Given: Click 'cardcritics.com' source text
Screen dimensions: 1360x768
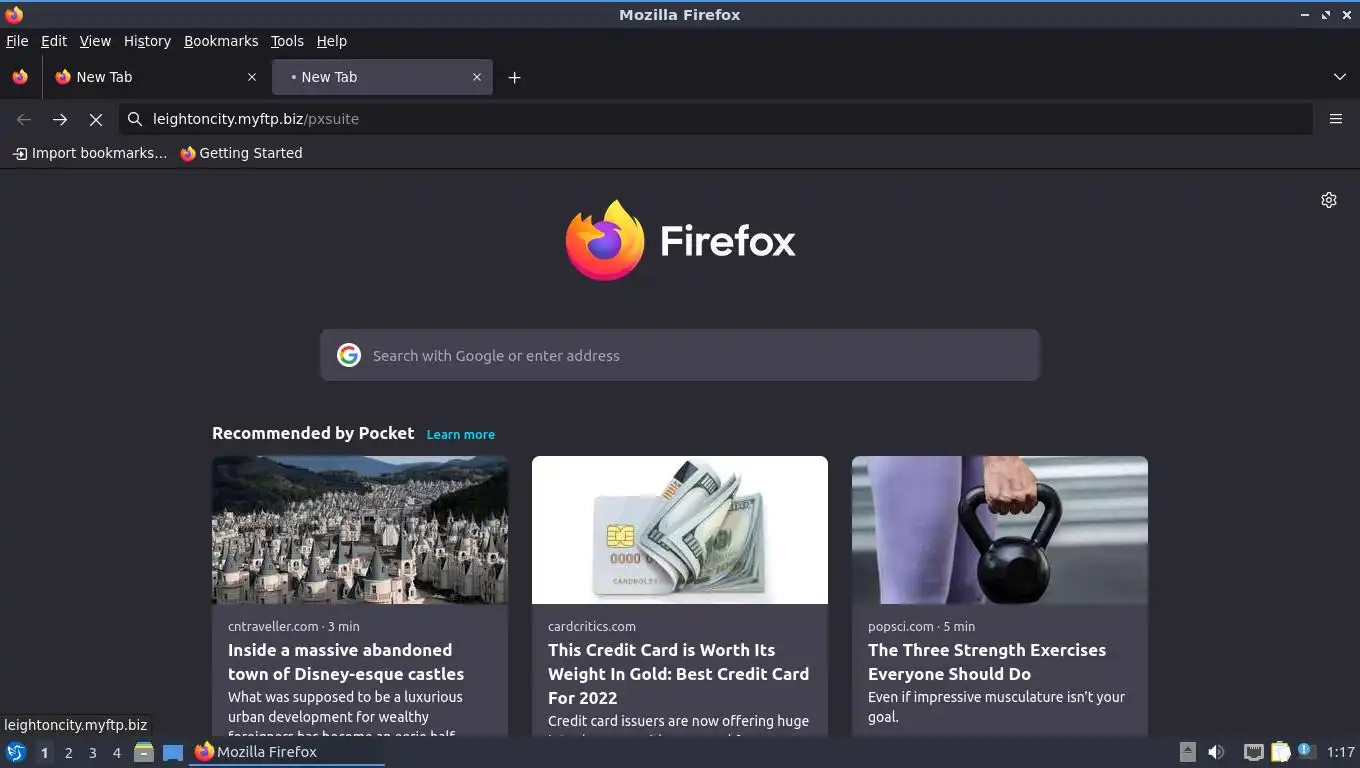Looking at the screenshot, I should click(592, 626).
